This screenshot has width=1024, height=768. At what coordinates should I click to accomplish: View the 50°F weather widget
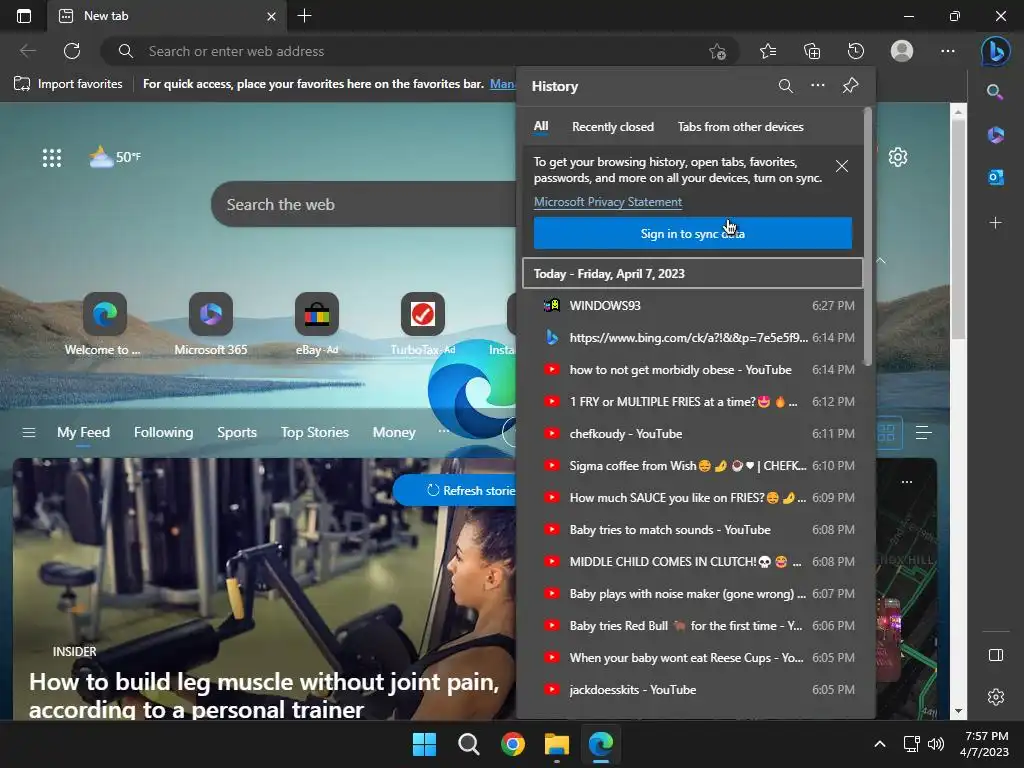115,157
